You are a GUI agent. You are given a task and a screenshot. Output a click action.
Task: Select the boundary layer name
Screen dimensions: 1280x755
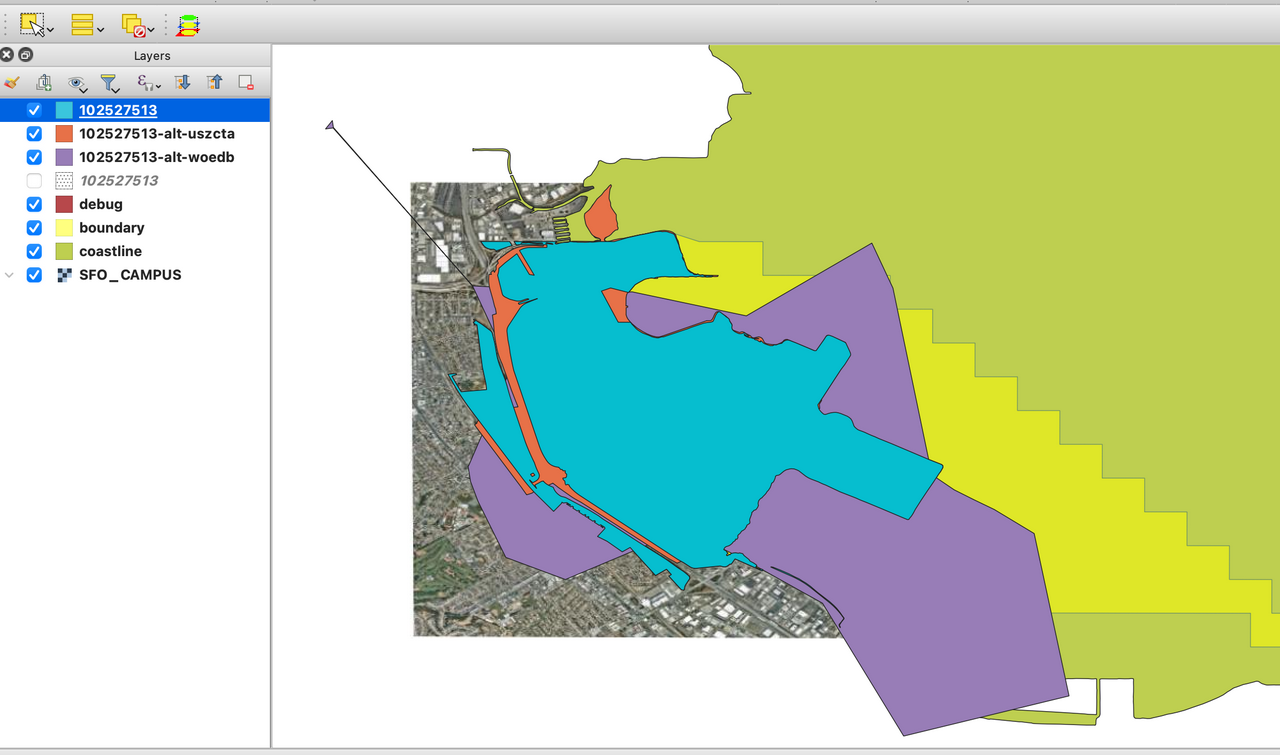pyautogui.click(x=112, y=228)
